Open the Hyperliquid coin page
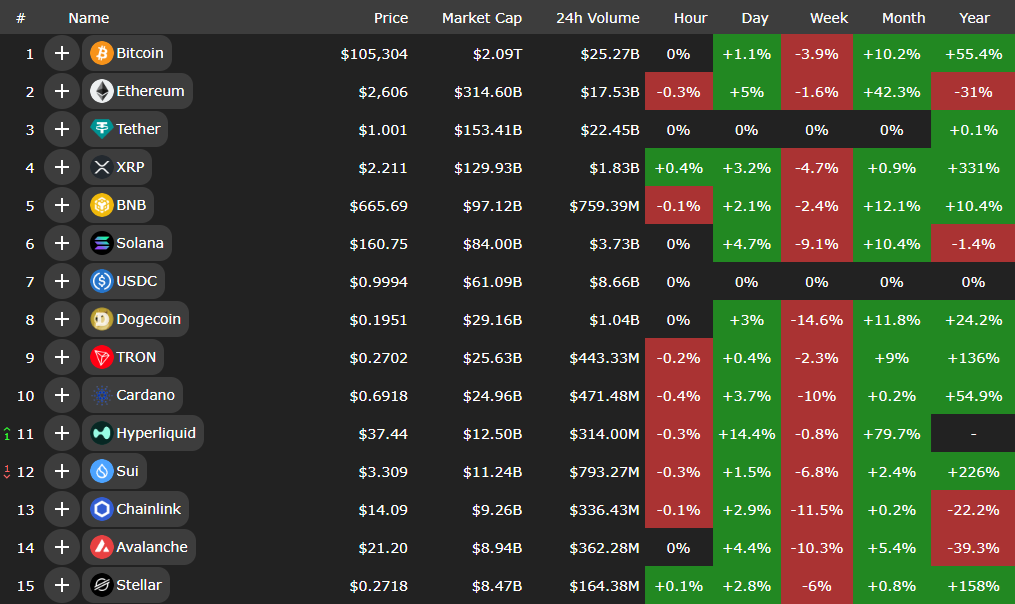The width and height of the screenshot is (1015, 604). tap(156, 433)
